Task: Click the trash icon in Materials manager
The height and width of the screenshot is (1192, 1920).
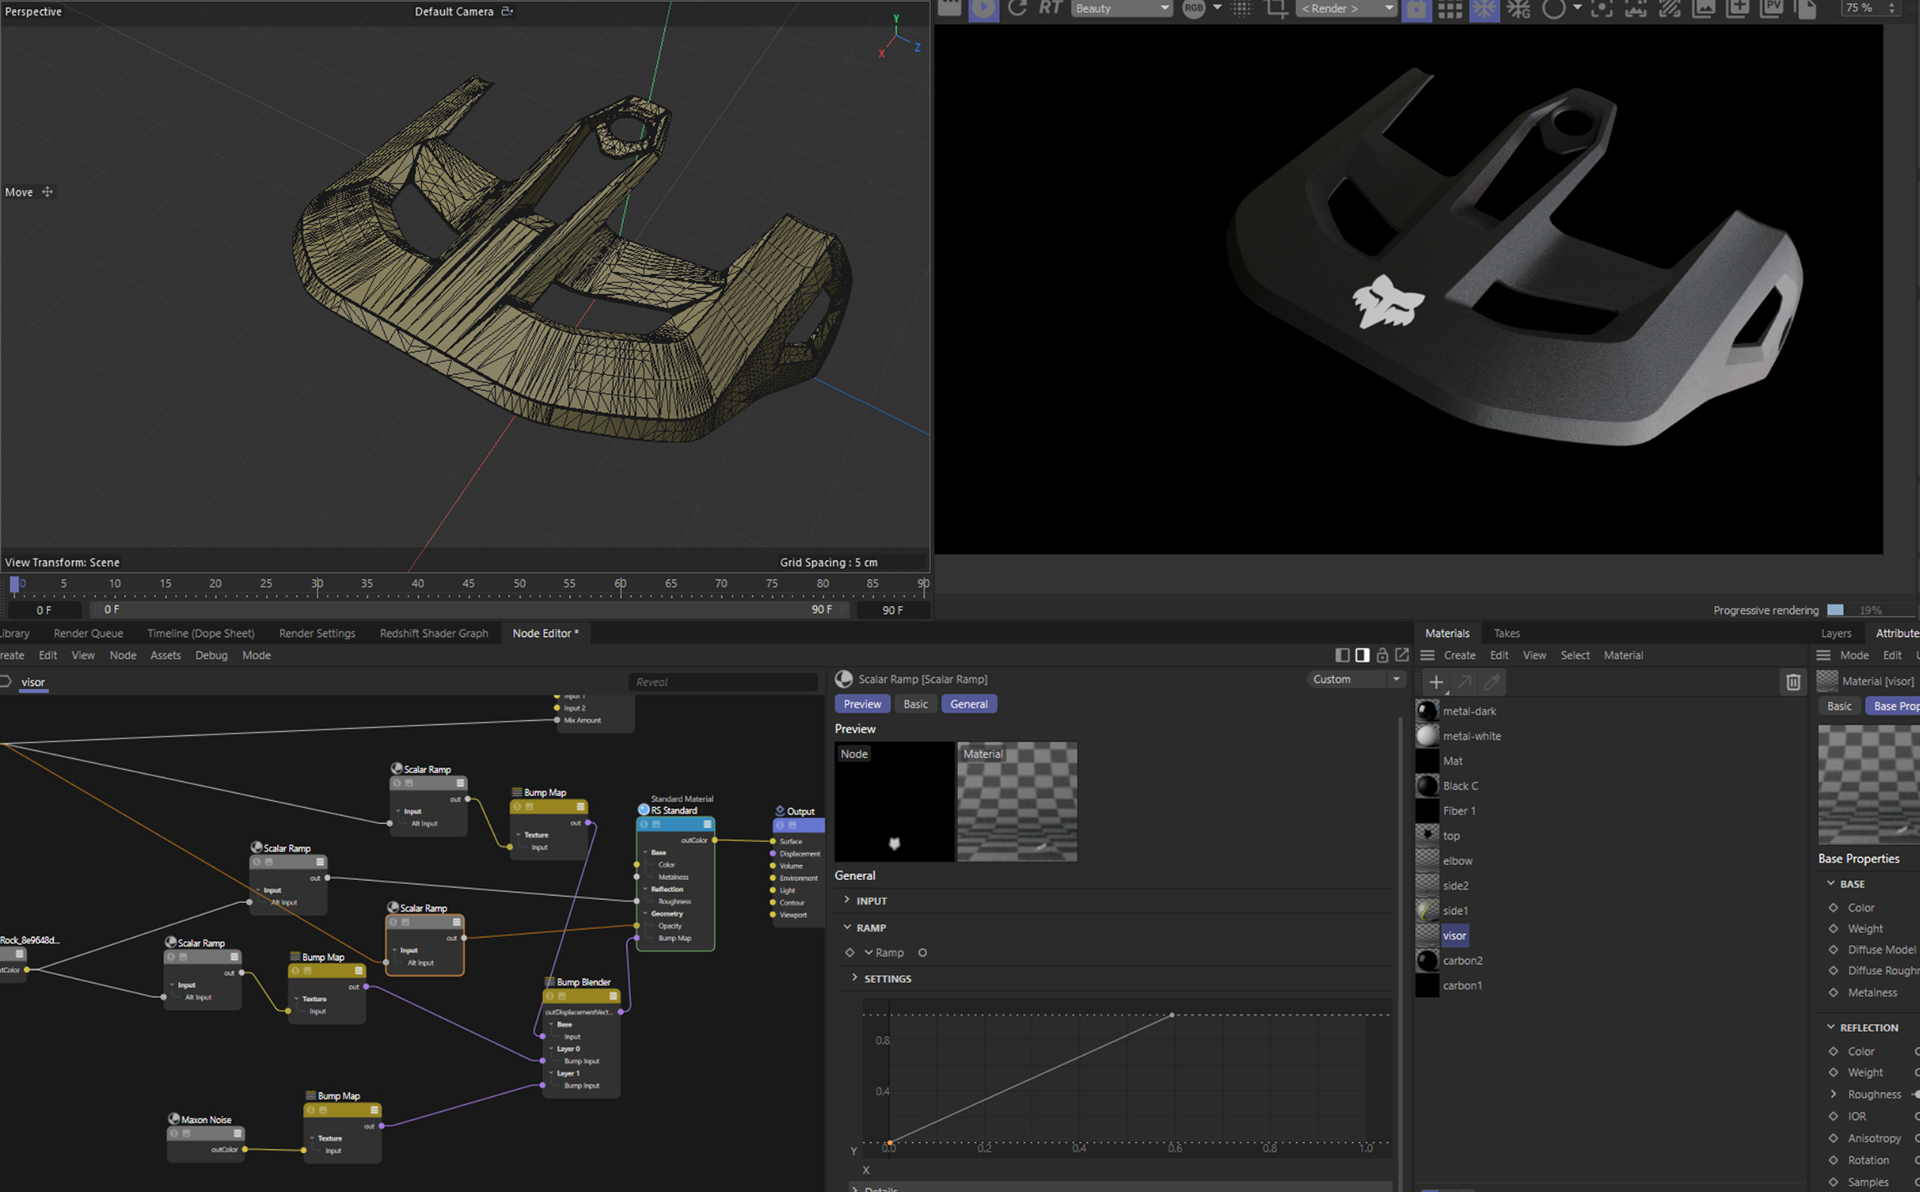Action: coord(1793,682)
